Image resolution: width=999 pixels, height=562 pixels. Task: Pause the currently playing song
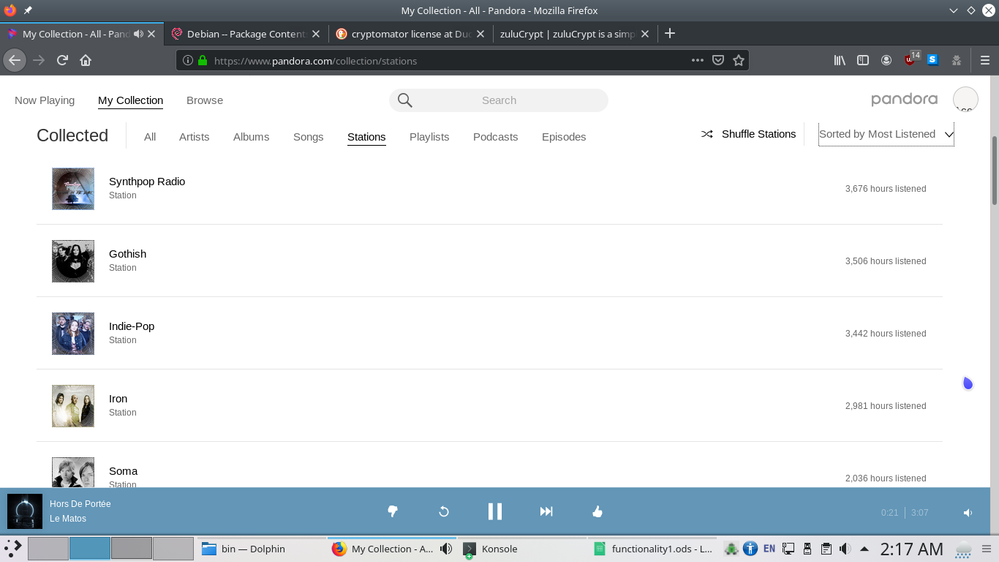[494, 511]
